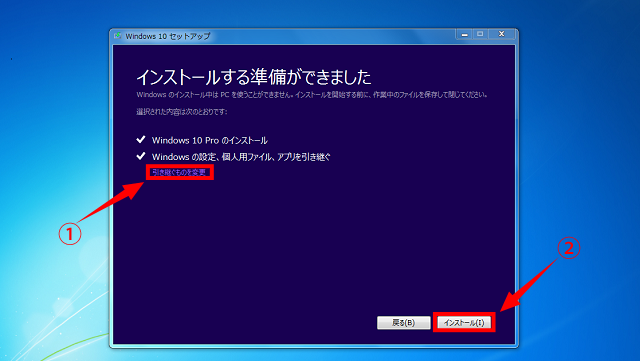This screenshot has height=361, width=640.
Task: Click the インストール(I) button
Action: [x=464, y=322]
